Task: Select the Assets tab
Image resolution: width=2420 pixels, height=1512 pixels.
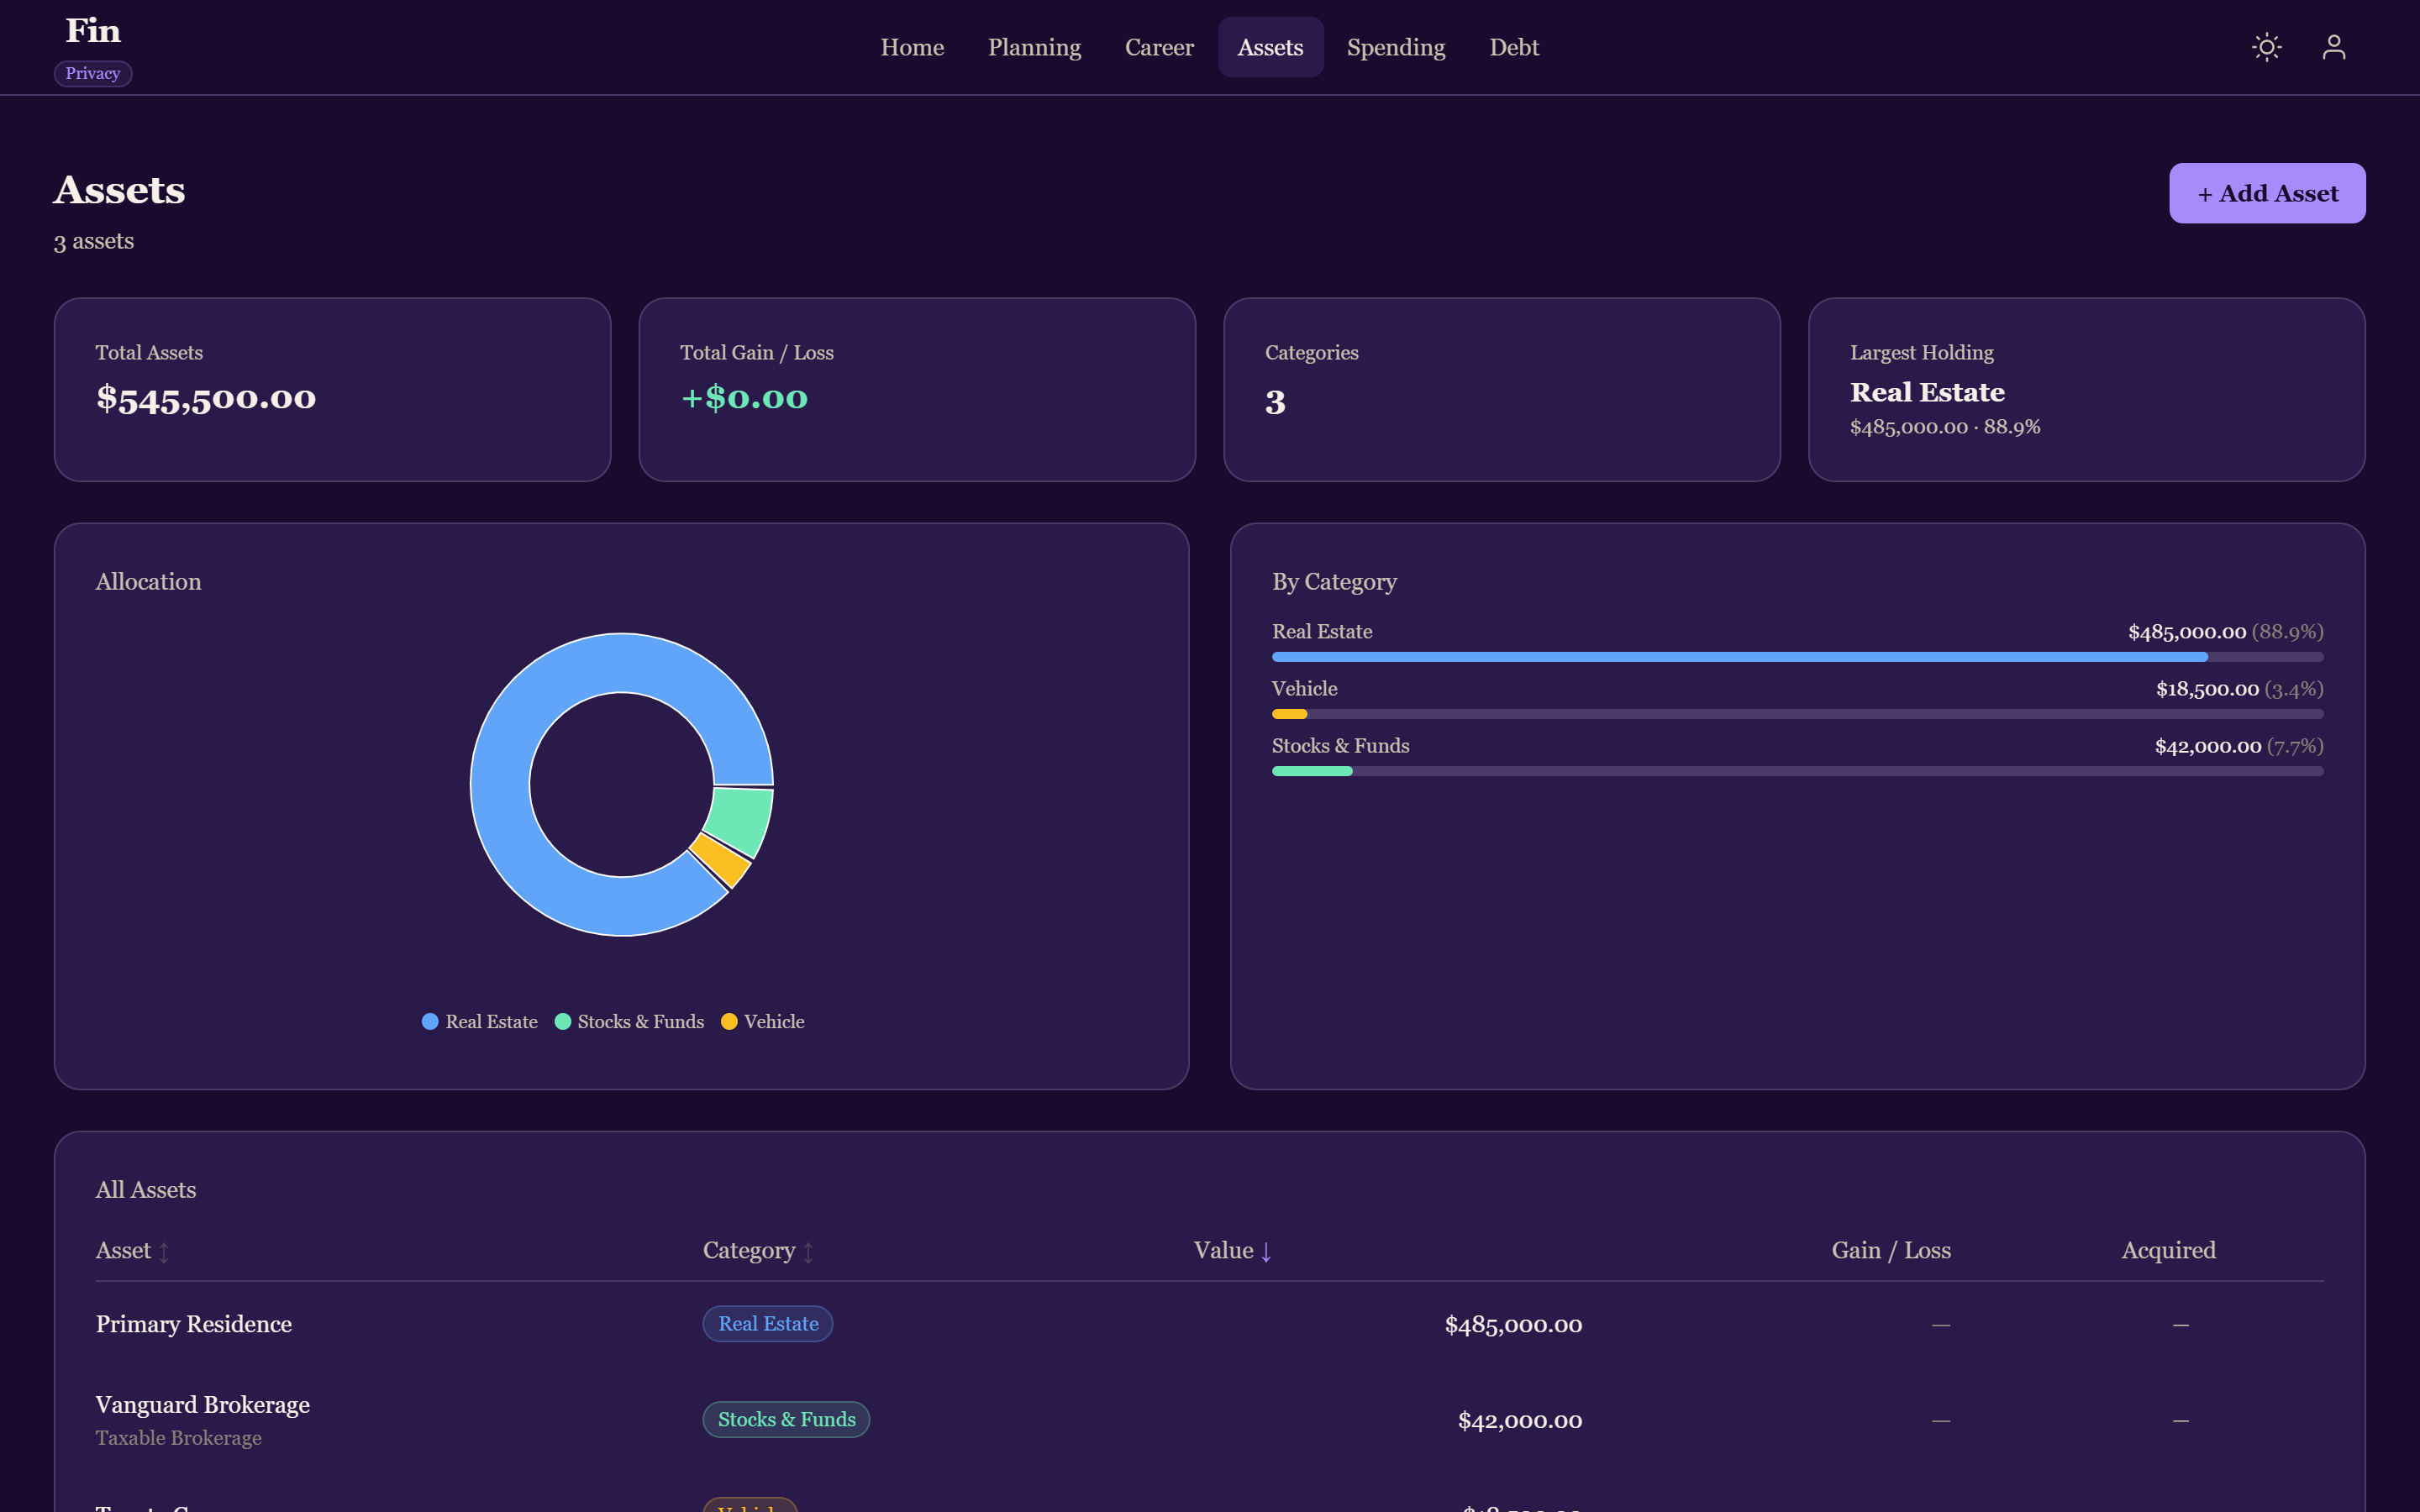Action: click(1270, 47)
